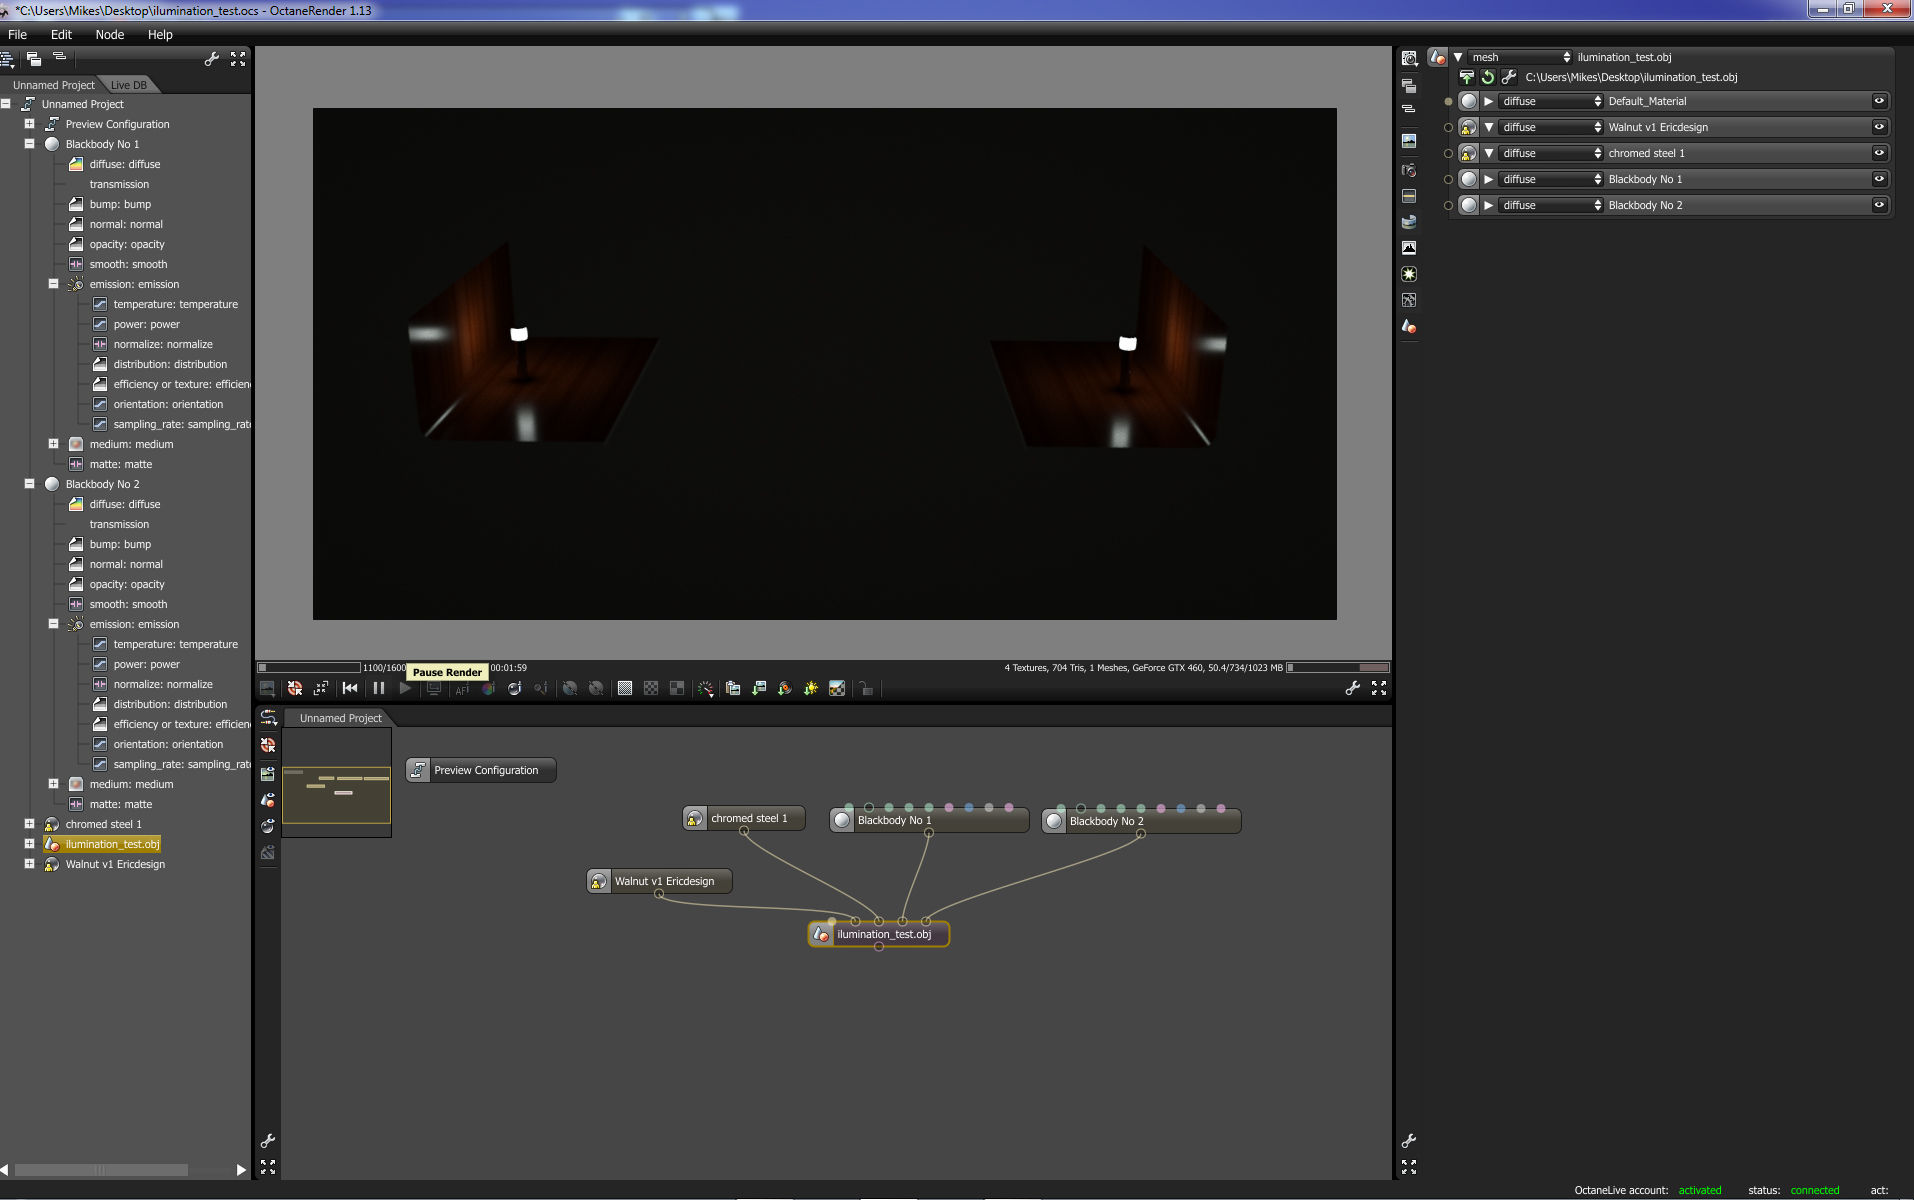The width and height of the screenshot is (1914, 1200).
Task: Click the save render image icon
Action: coord(759,688)
